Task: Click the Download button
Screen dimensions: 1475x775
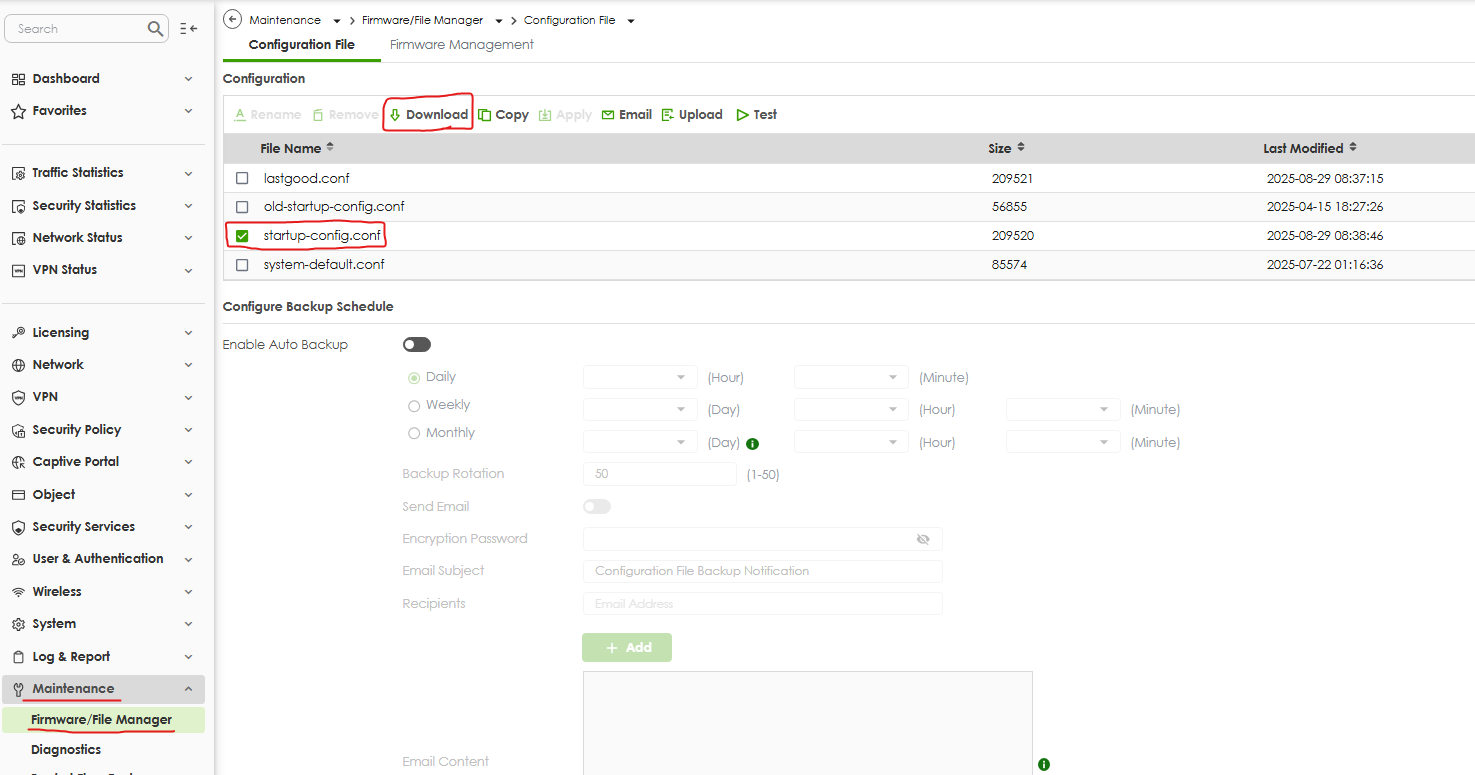Action: 428,115
